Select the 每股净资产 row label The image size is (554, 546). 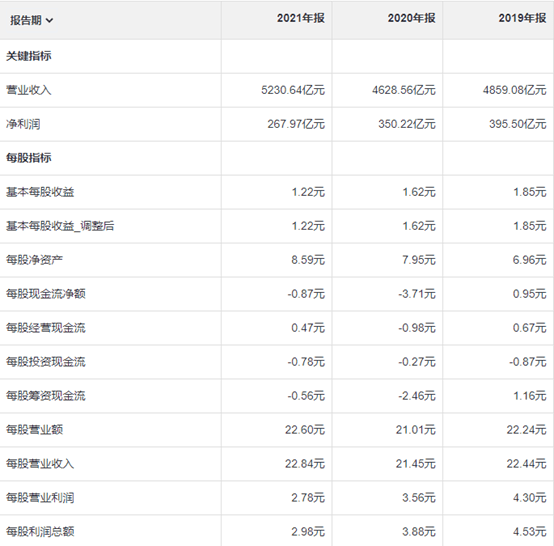[34, 260]
